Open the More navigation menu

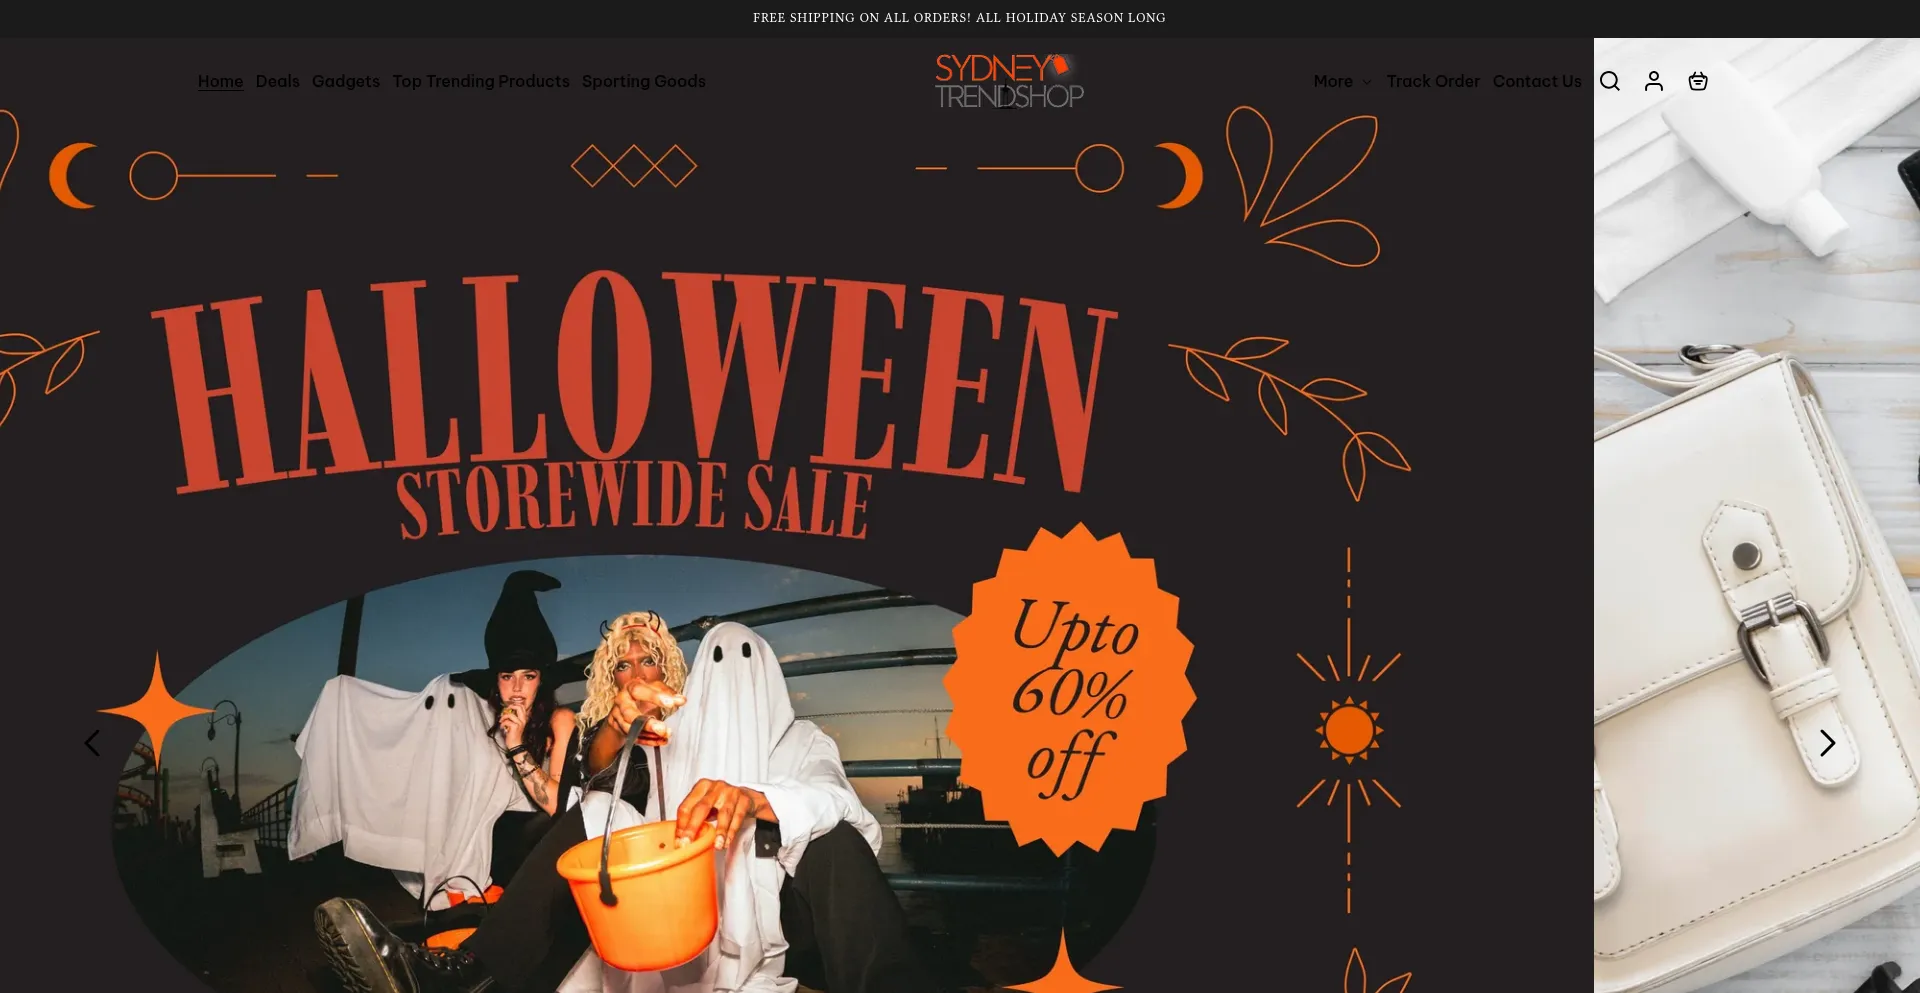(x=1342, y=81)
